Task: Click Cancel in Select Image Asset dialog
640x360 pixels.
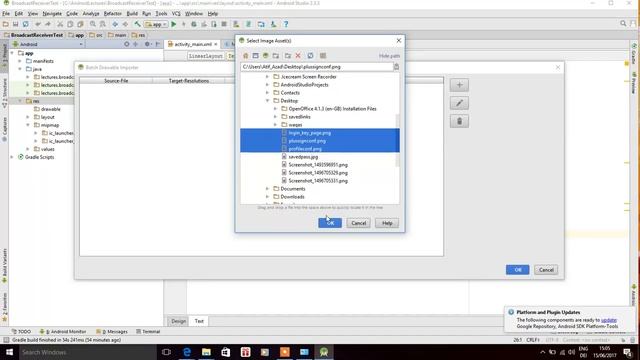Action: (358, 223)
